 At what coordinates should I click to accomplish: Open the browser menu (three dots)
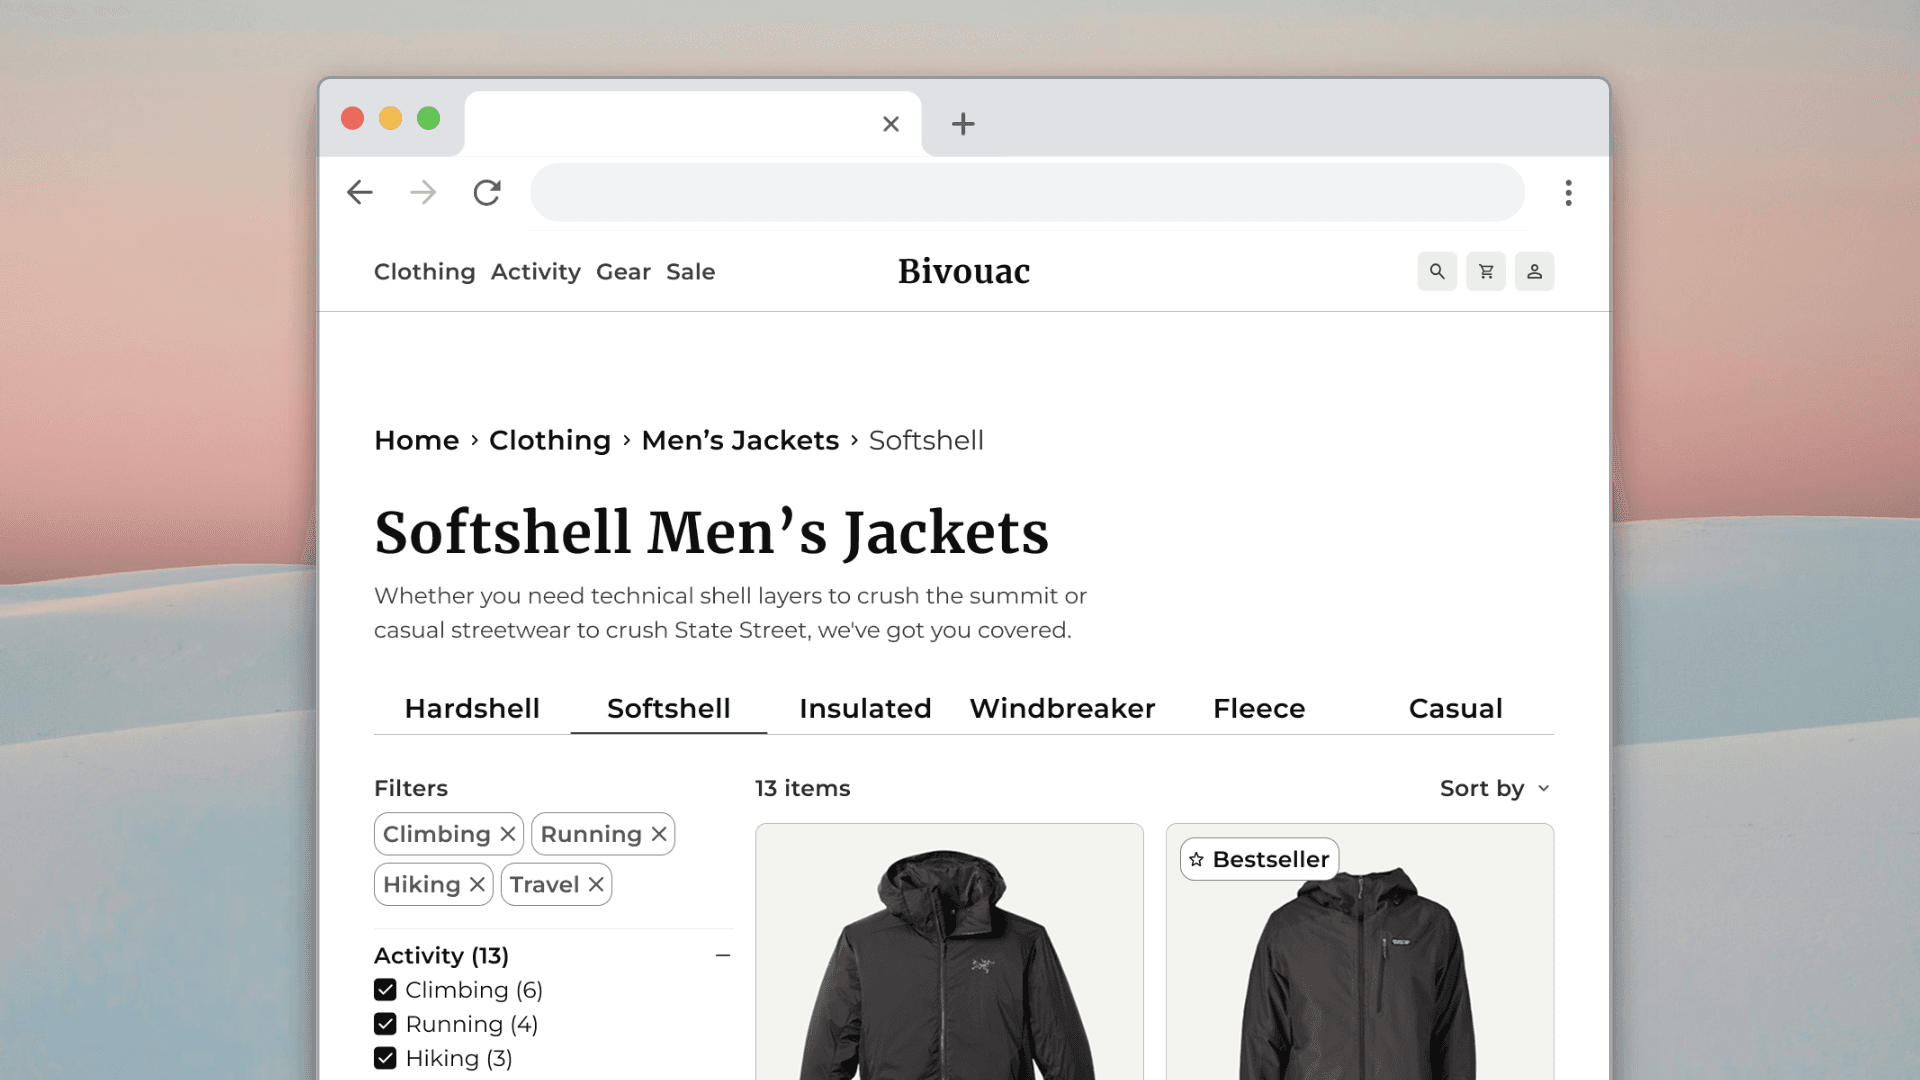pos(1569,192)
